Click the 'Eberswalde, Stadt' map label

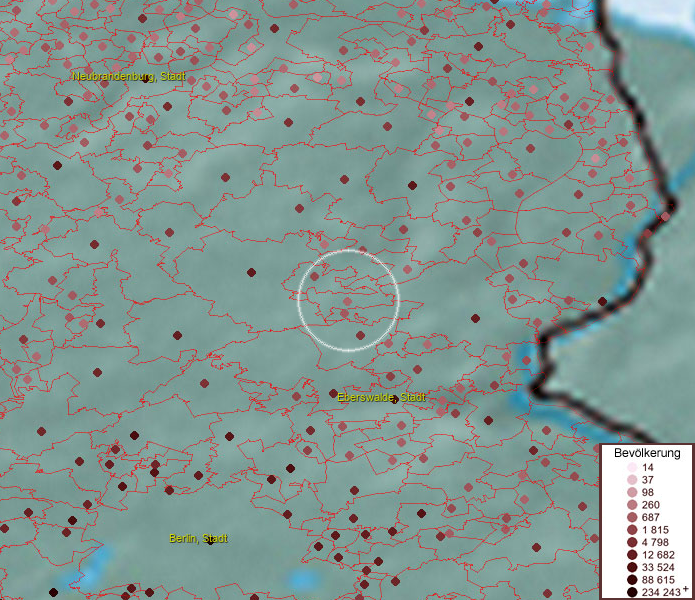tap(381, 397)
